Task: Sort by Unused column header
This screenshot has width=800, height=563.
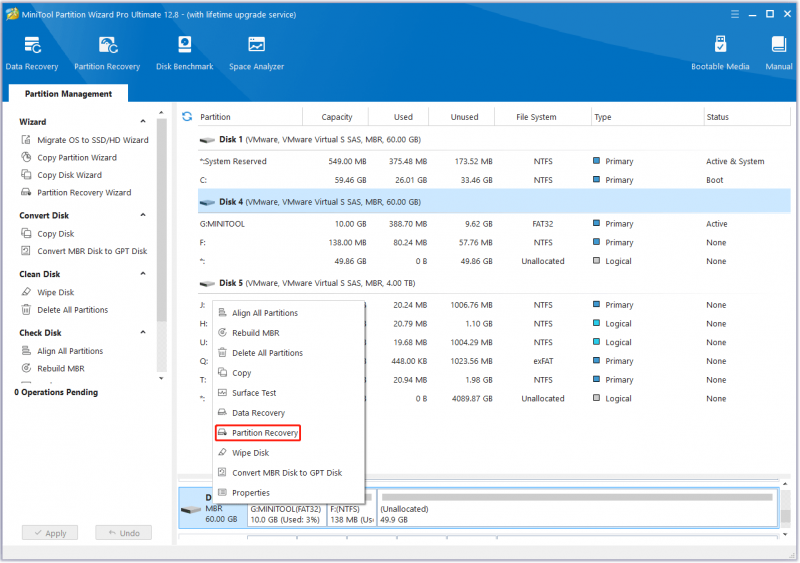Action: tap(464, 117)
